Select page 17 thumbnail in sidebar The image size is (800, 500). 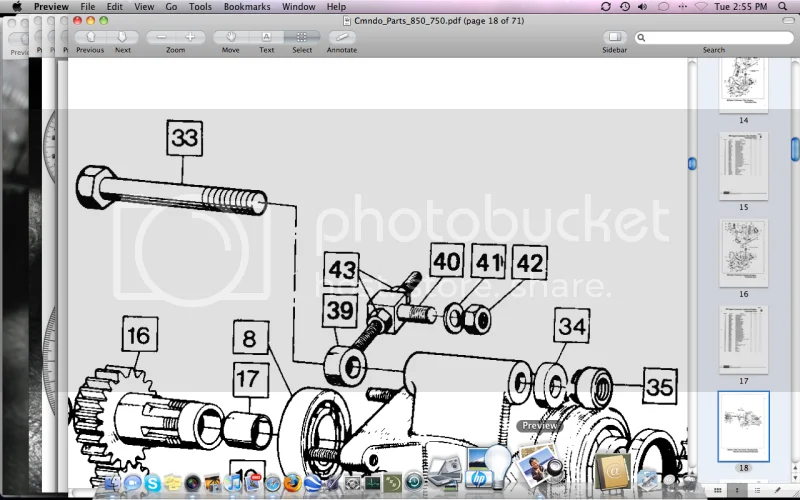pos(743,339)
